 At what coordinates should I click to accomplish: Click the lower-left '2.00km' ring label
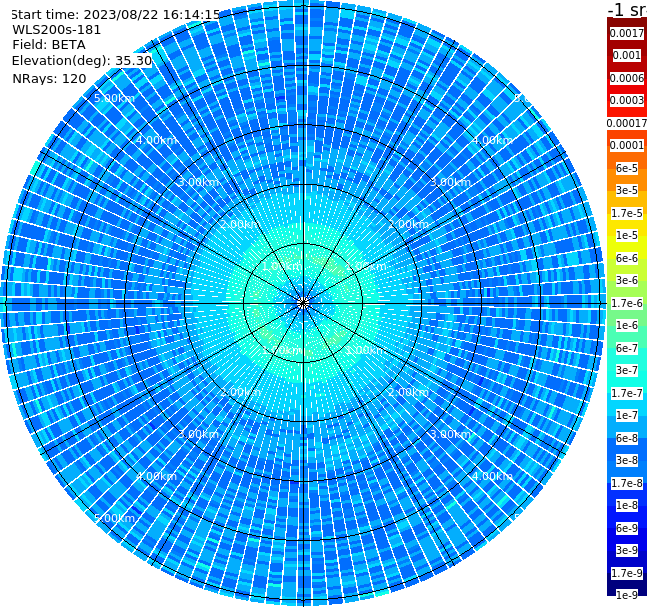pos(240,392)
